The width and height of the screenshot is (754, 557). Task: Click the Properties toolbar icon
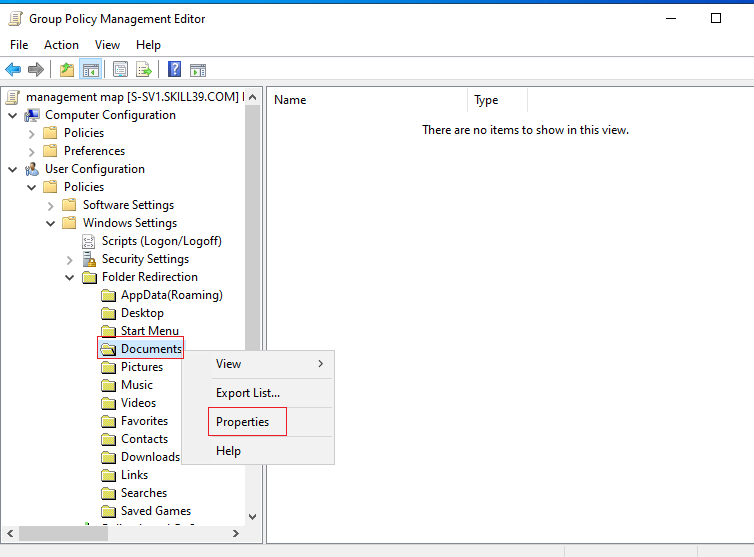click(x=120, y=70)
